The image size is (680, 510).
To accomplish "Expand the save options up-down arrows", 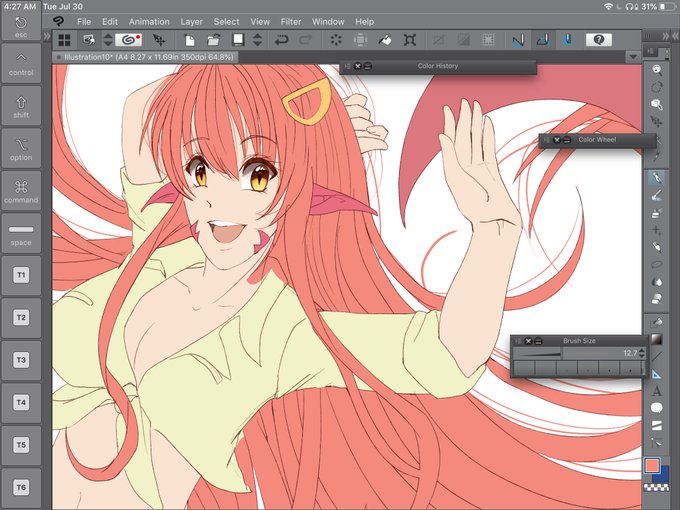I will pos(257,40).
